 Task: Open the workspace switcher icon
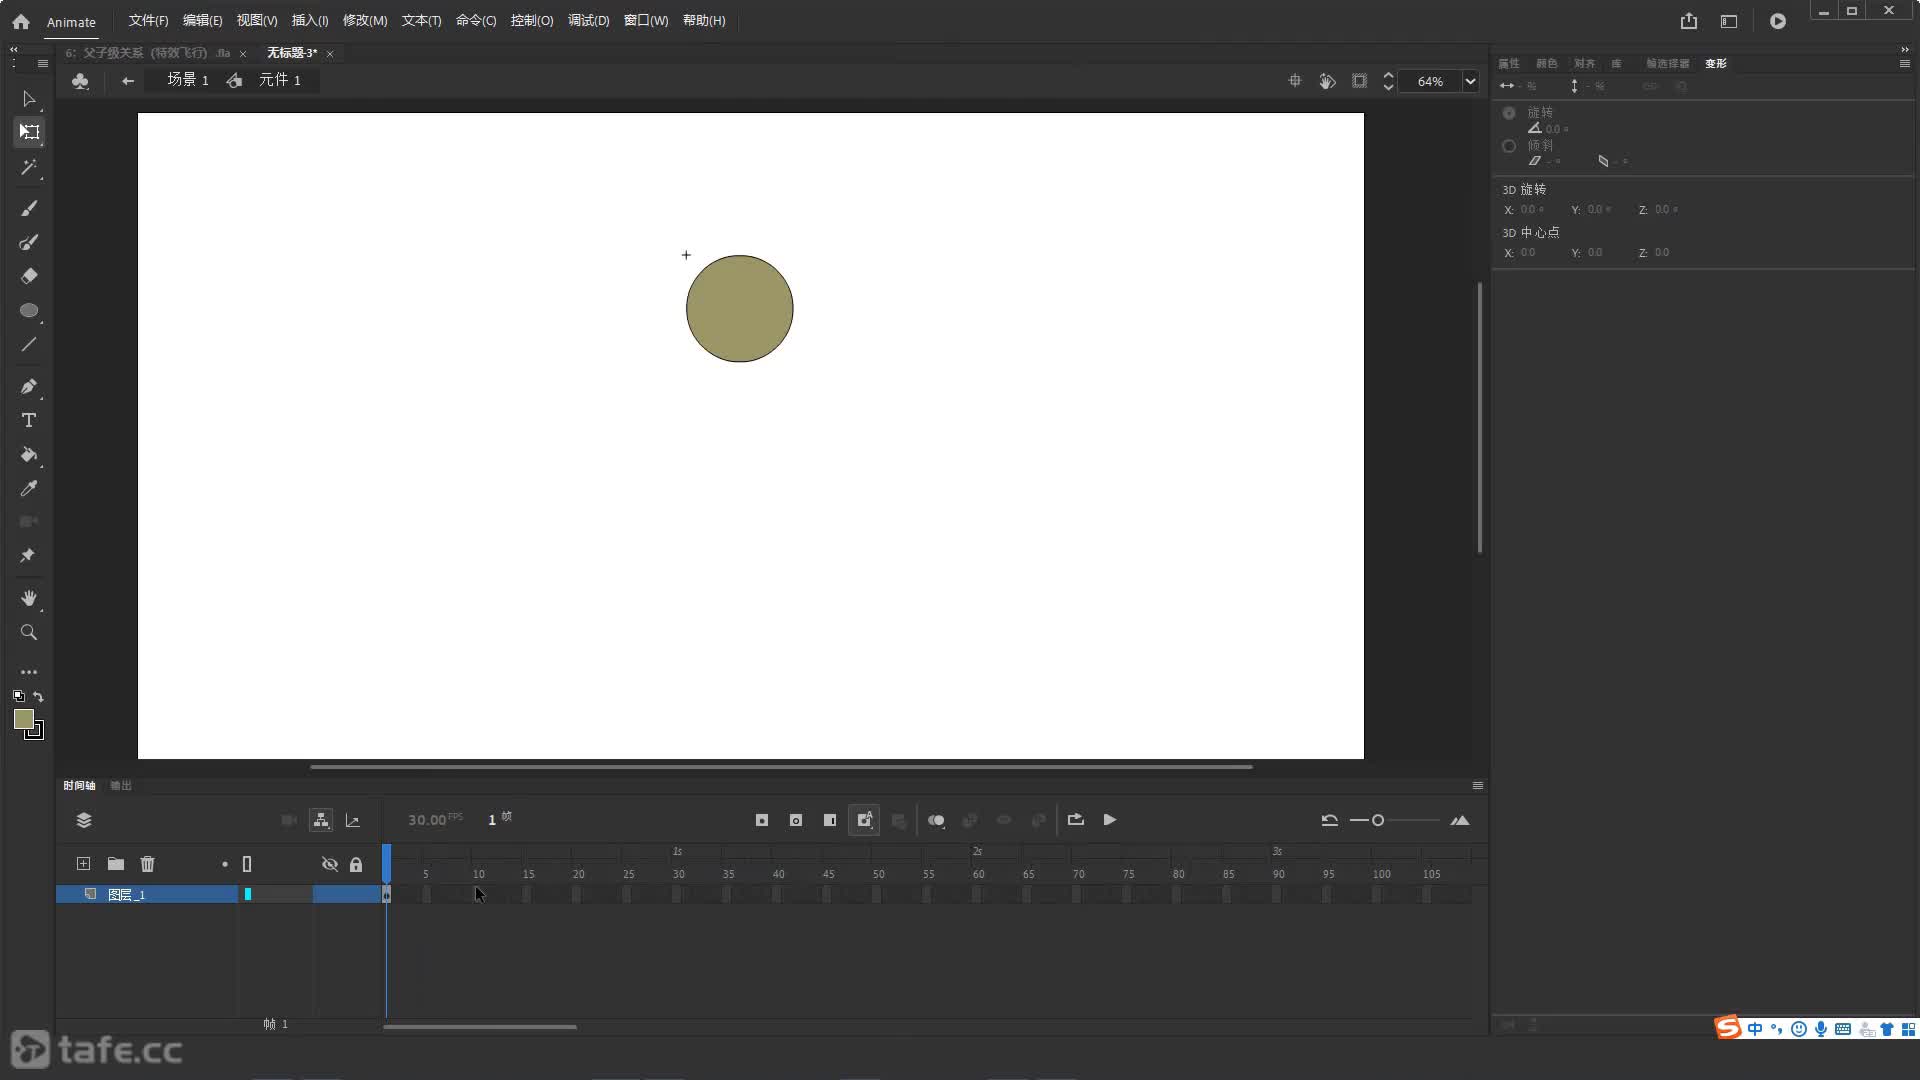coord(1729,21)
